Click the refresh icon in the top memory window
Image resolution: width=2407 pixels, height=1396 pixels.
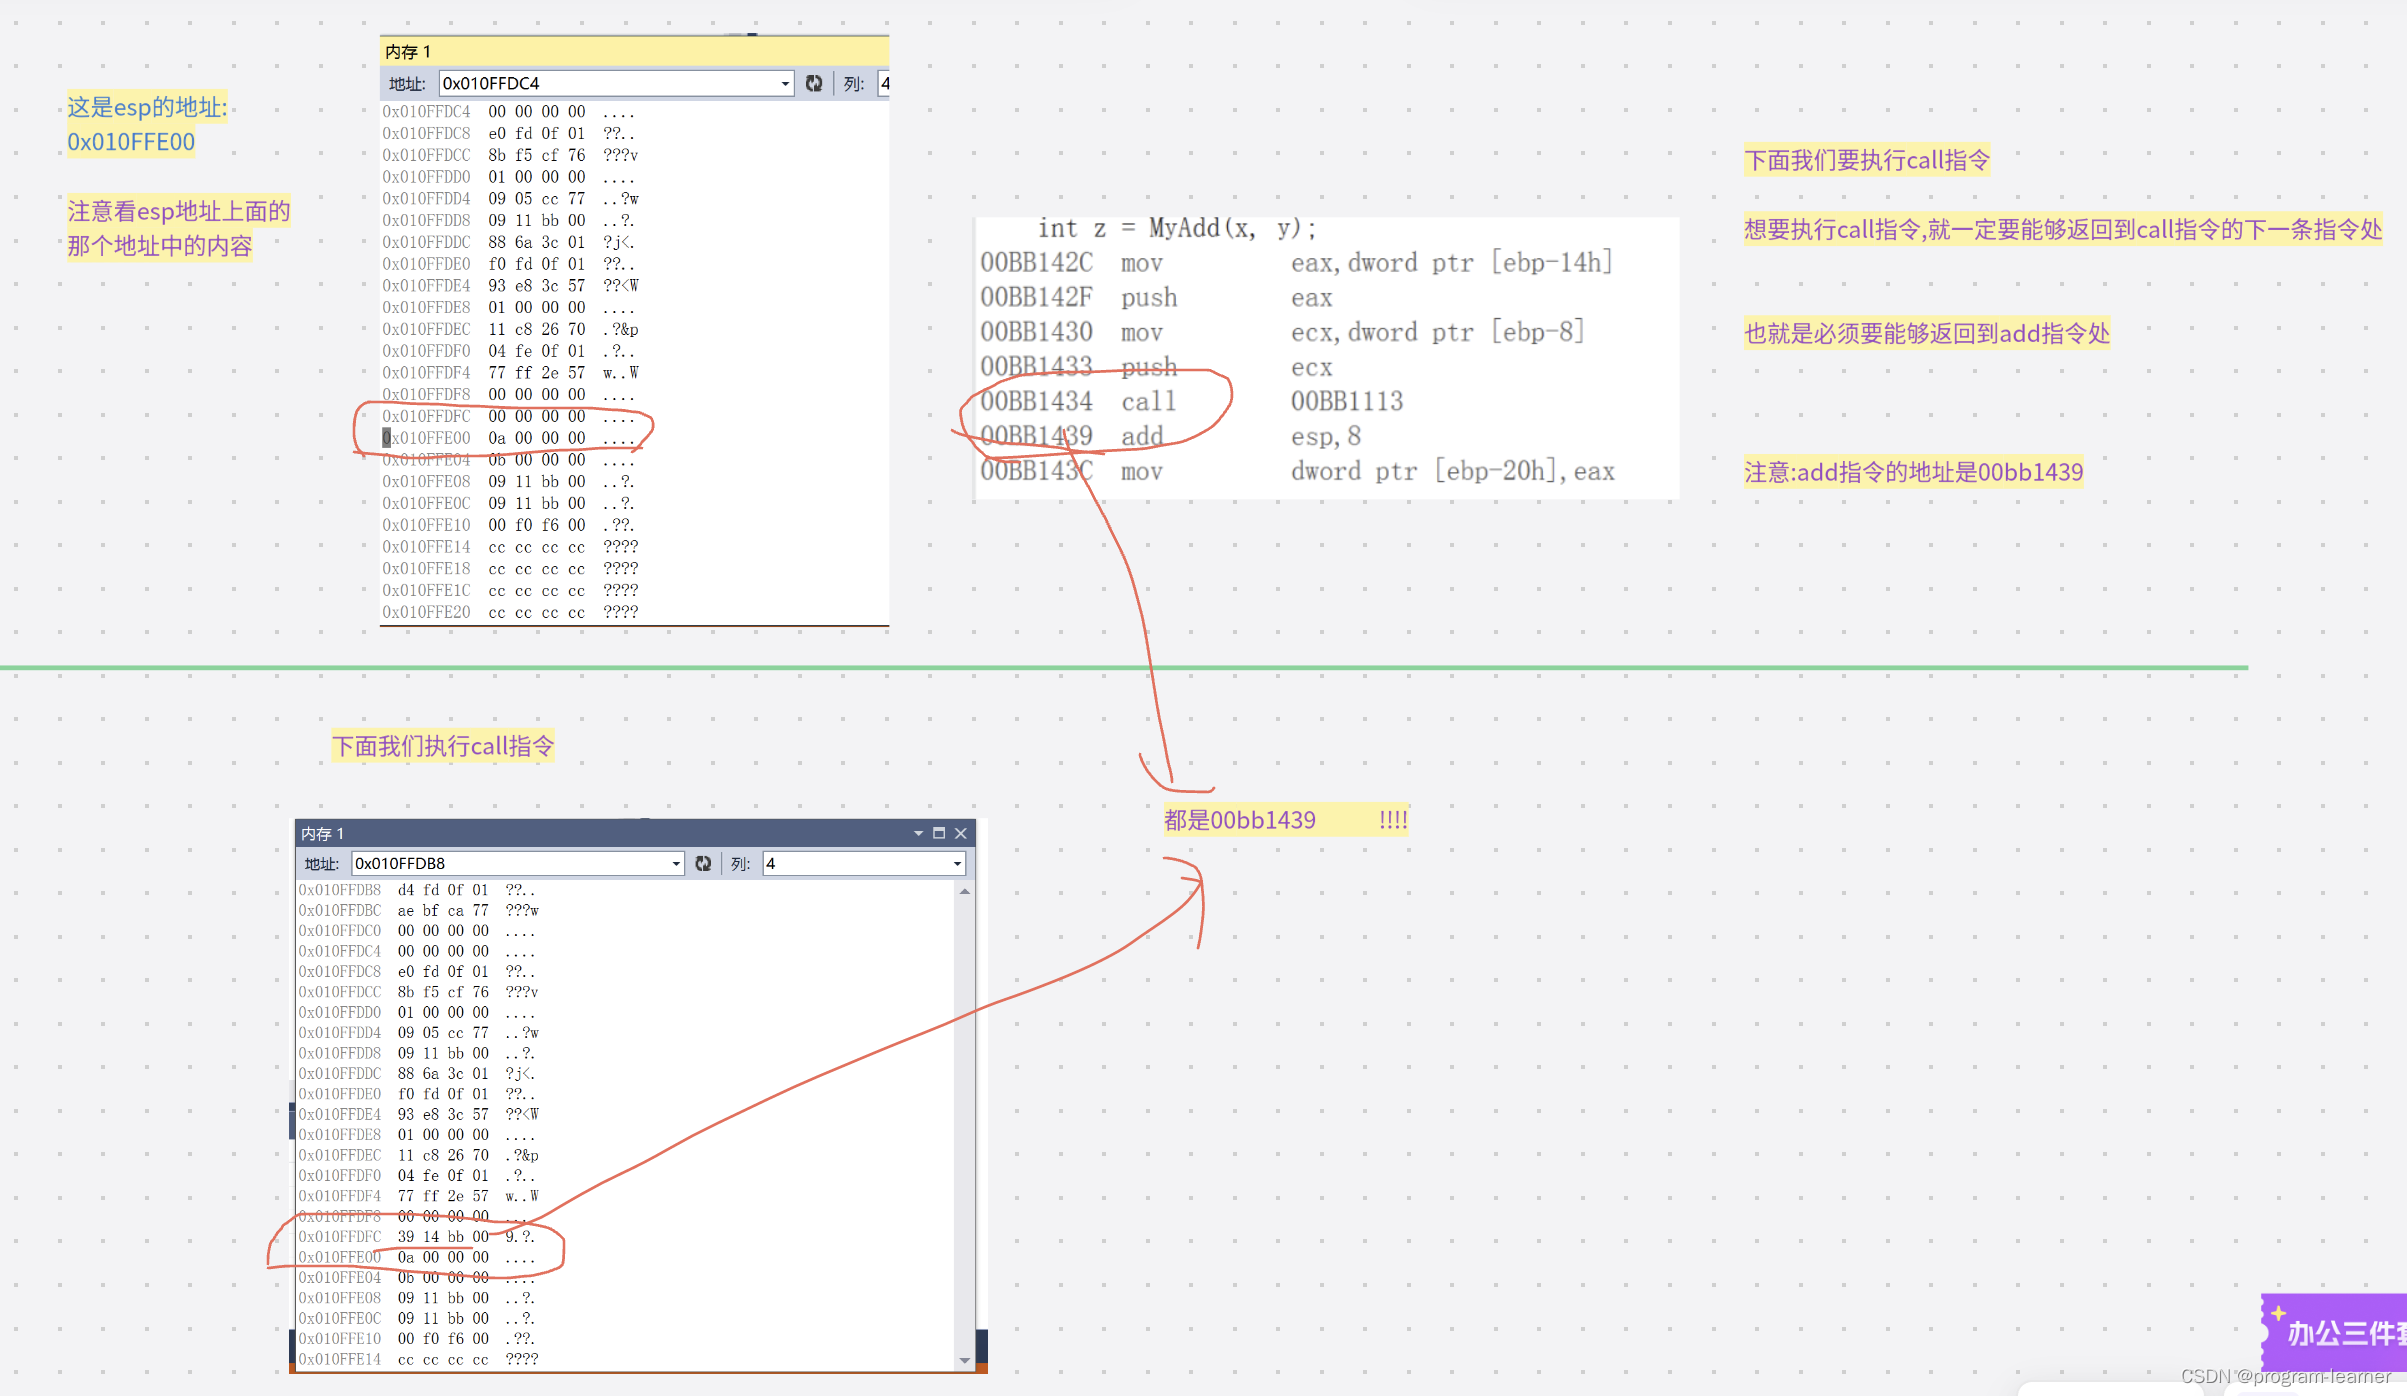814,83
